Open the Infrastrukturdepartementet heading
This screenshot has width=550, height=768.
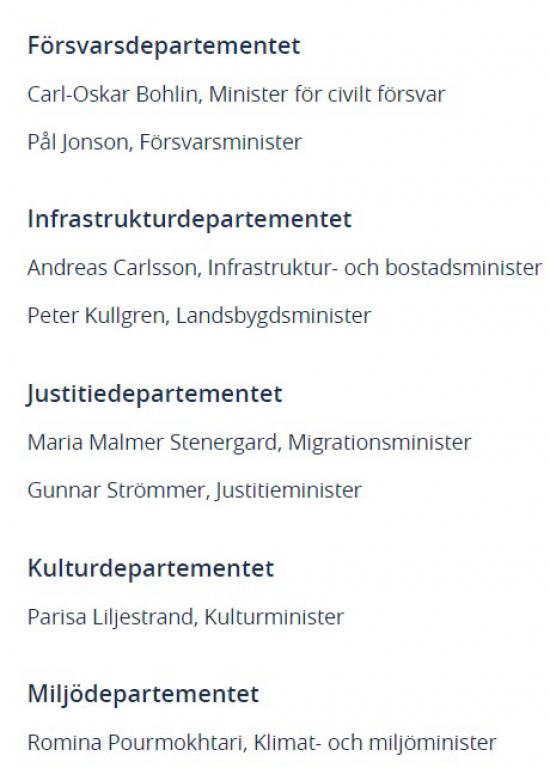click(190, 219)
